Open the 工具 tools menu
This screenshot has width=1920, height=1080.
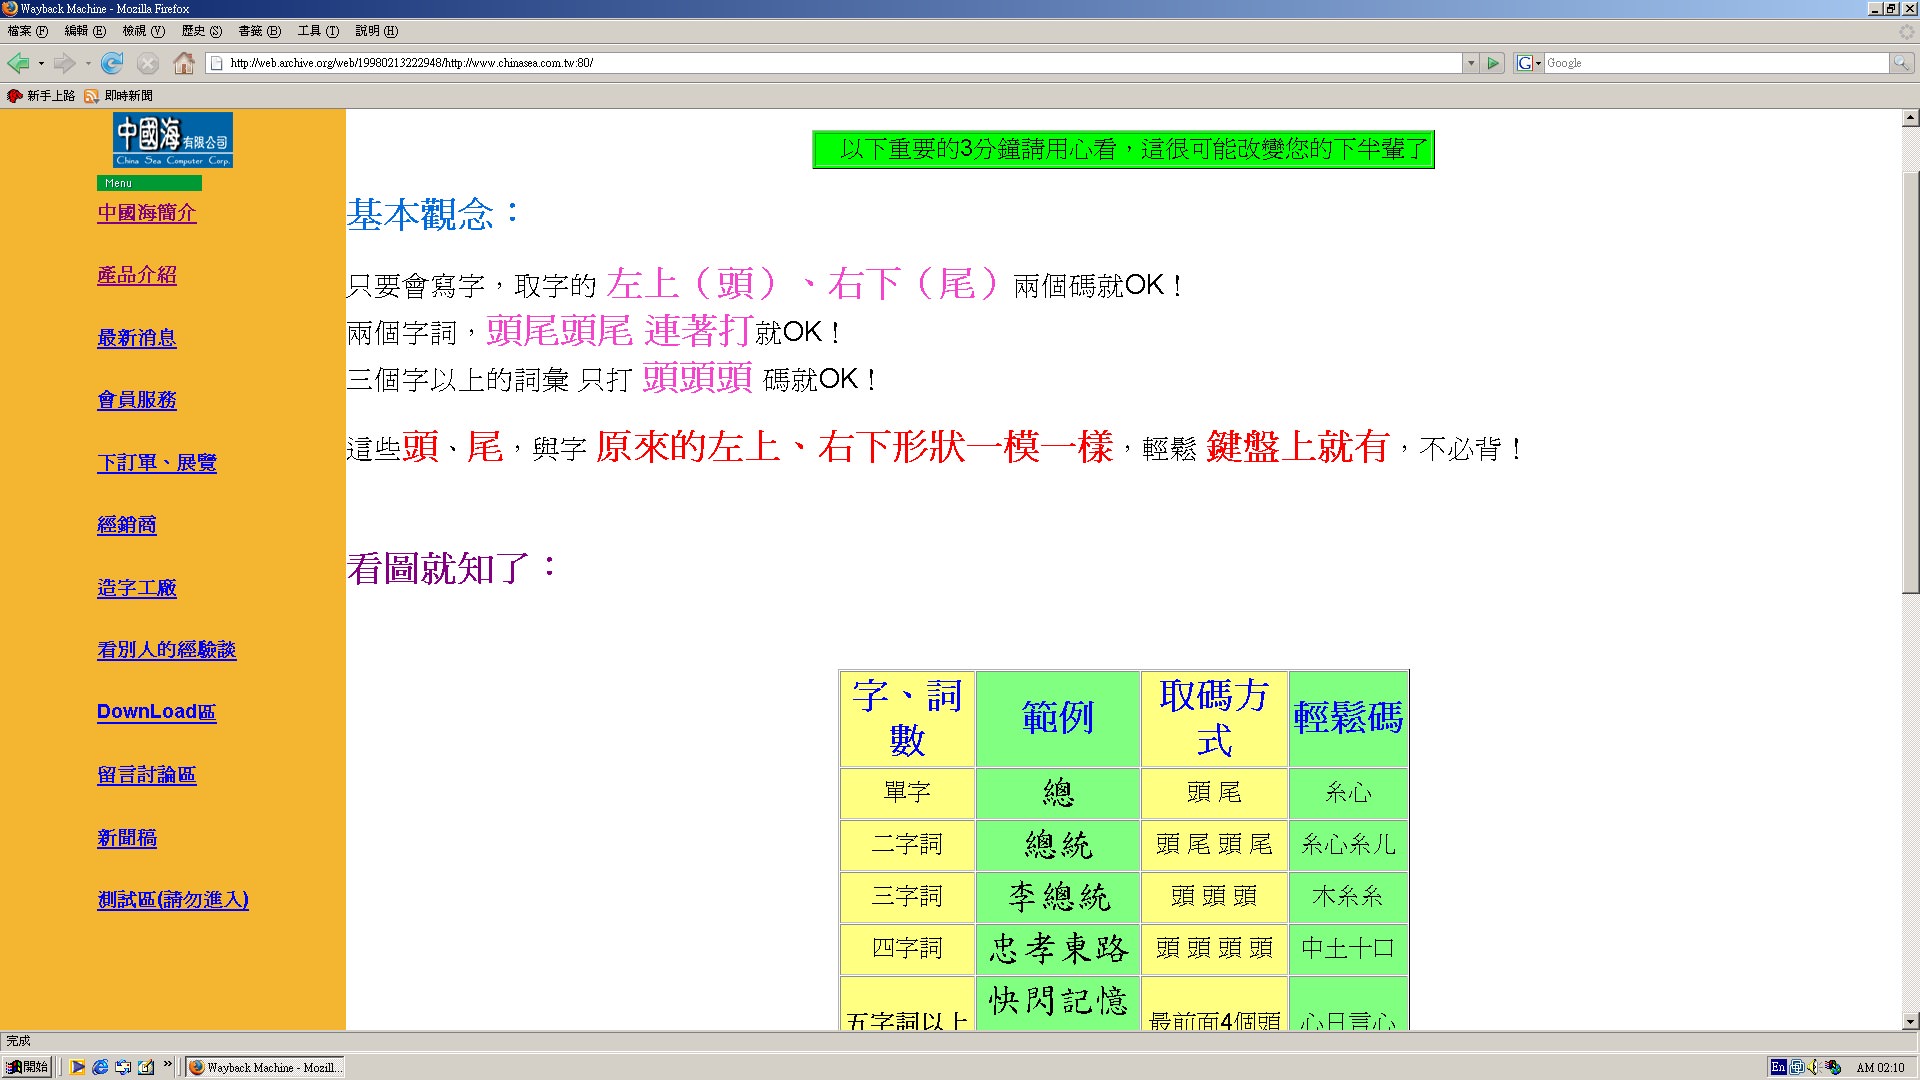(x=318, y=31)
